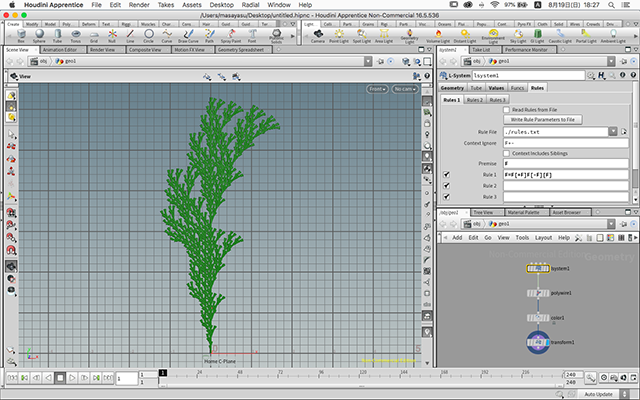Toggle Context Includes Siblings checkbox
This screenshot has height=400, width=640.
pyautogui.click(x=506, y=152)
